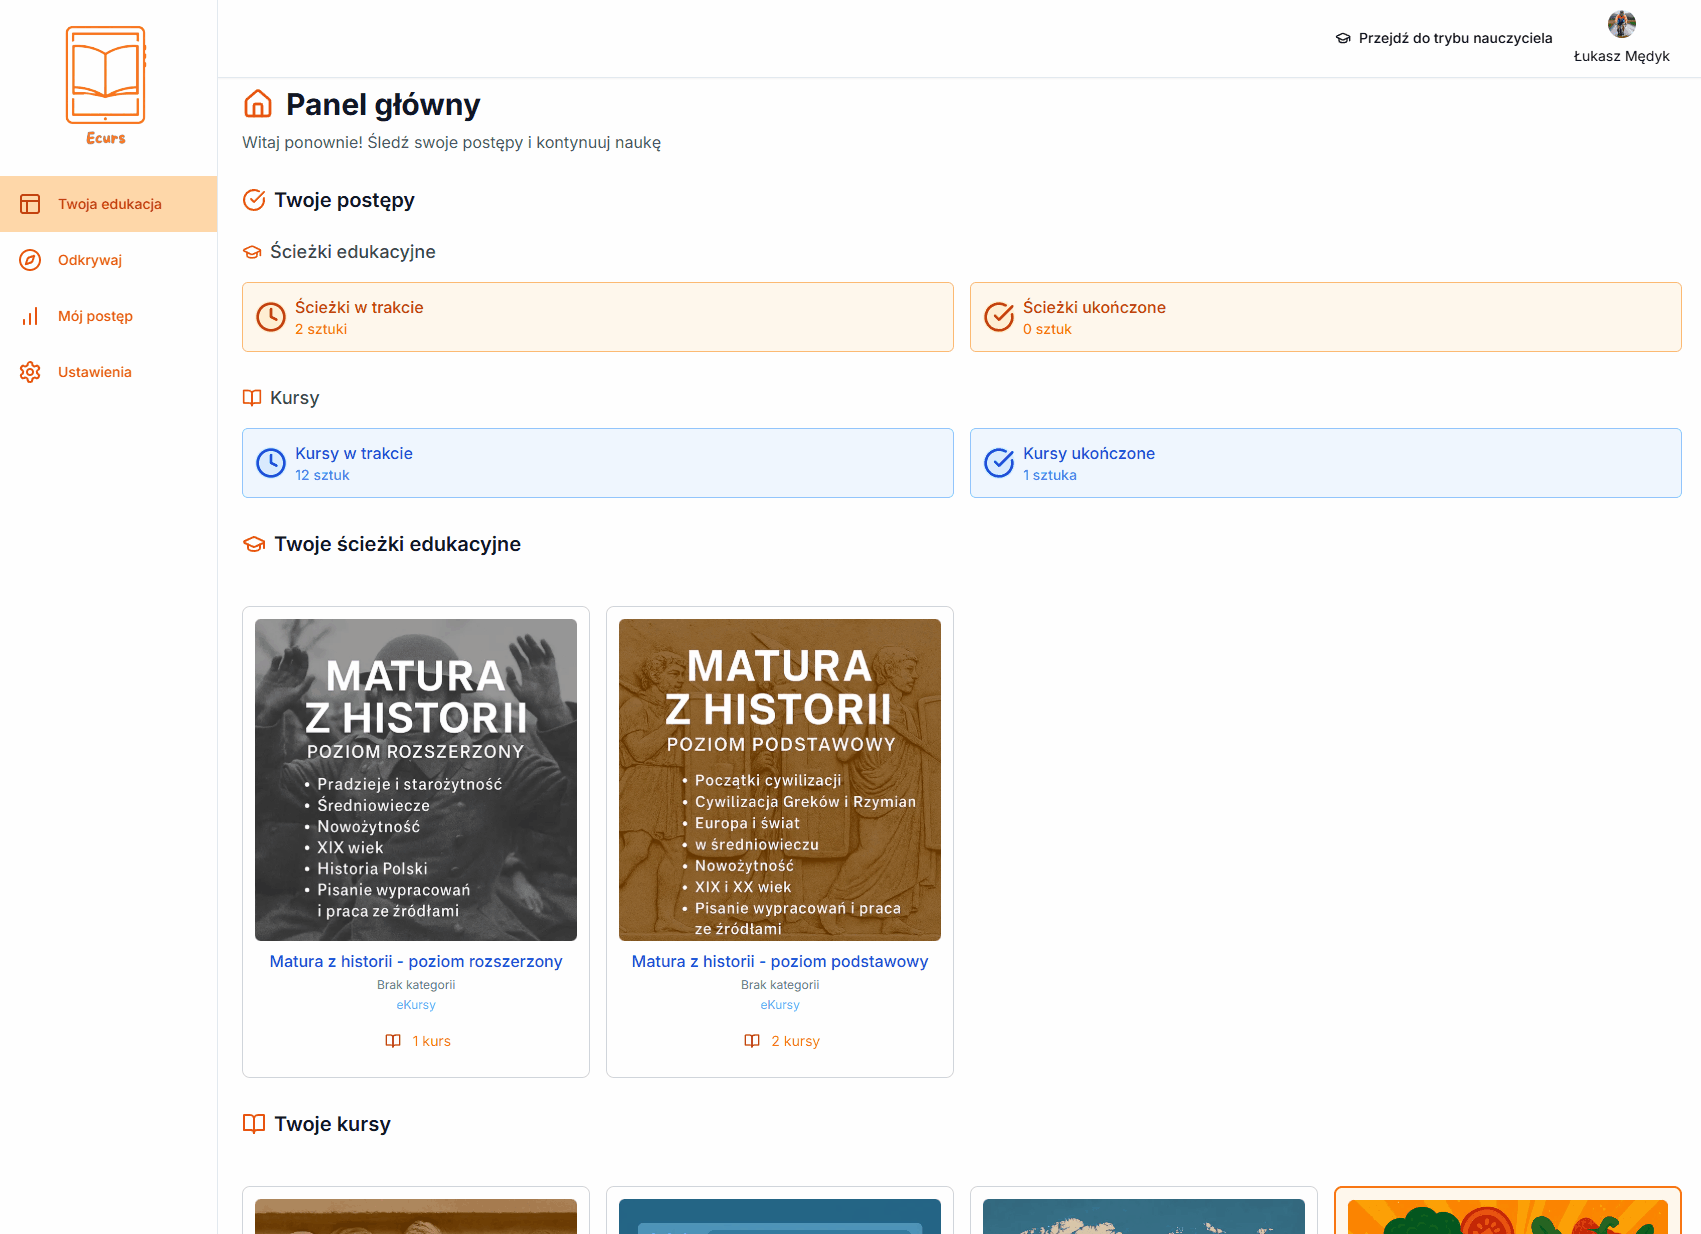Go to Odkrywaj section
1701x1234 pixels.
(90, 260)
